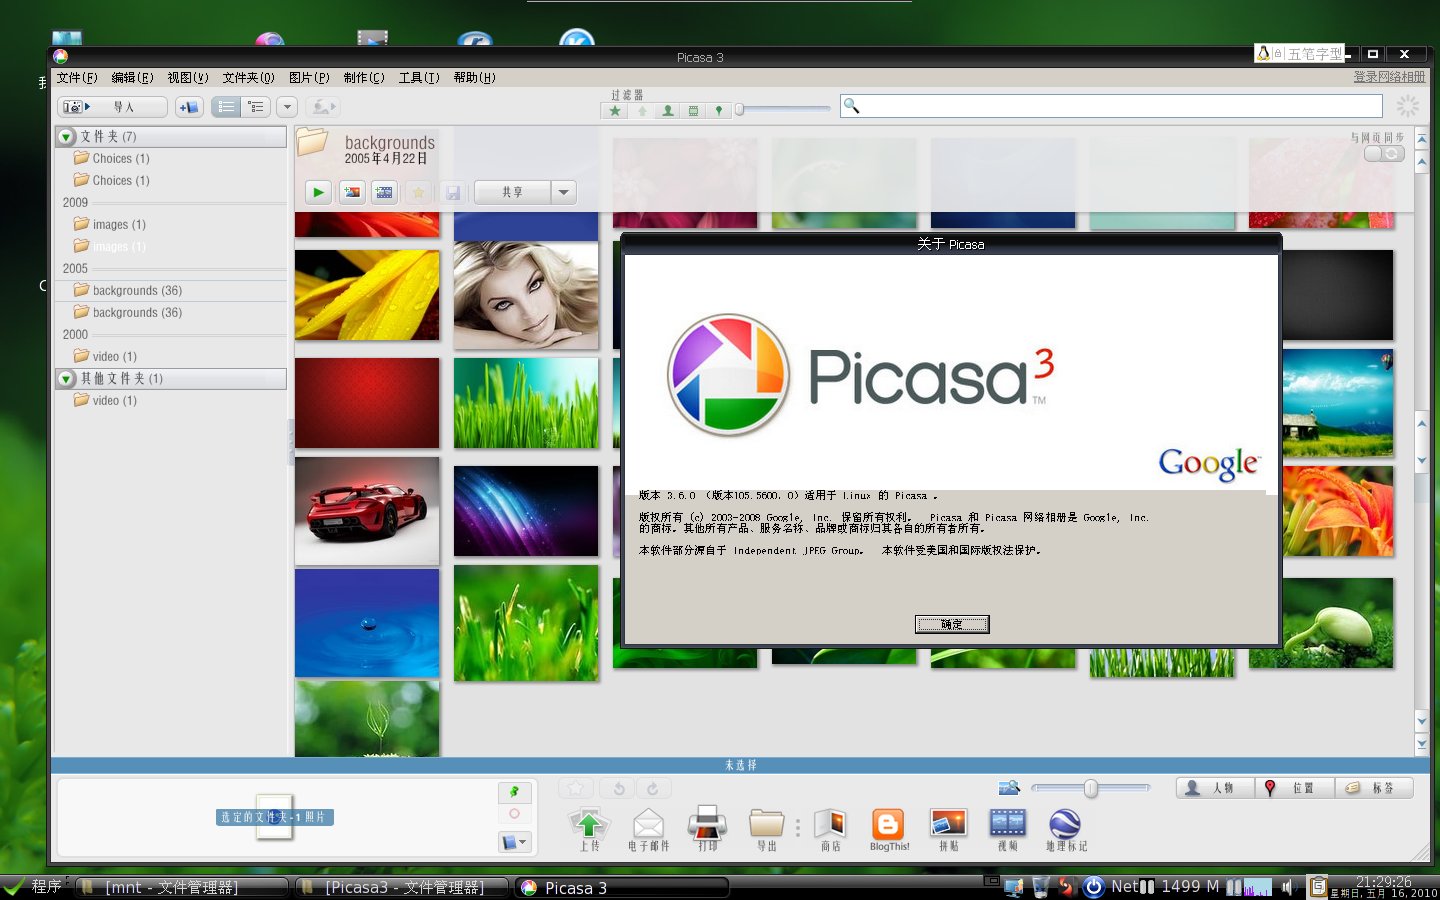Toggle the uploaded photos filter arrow
This screenshot has height=900, width=1440.
point(642,111)
